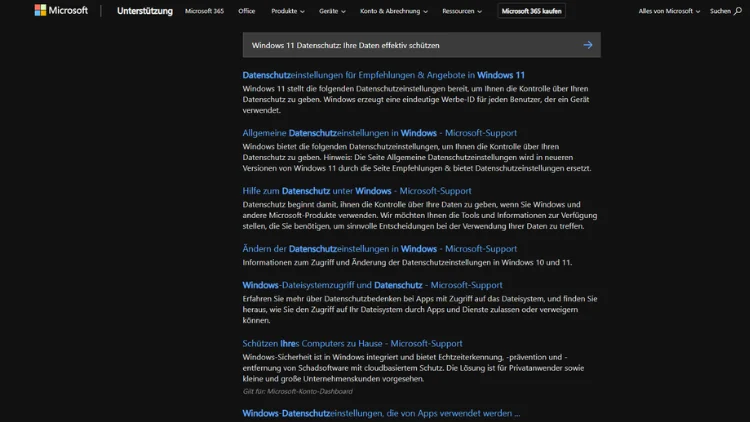Open Windows-Datenschutzeinstellungen von Apps verwendet result
Image resolution: width=750 pixels, height=422 pixels.
coord(381,413)
